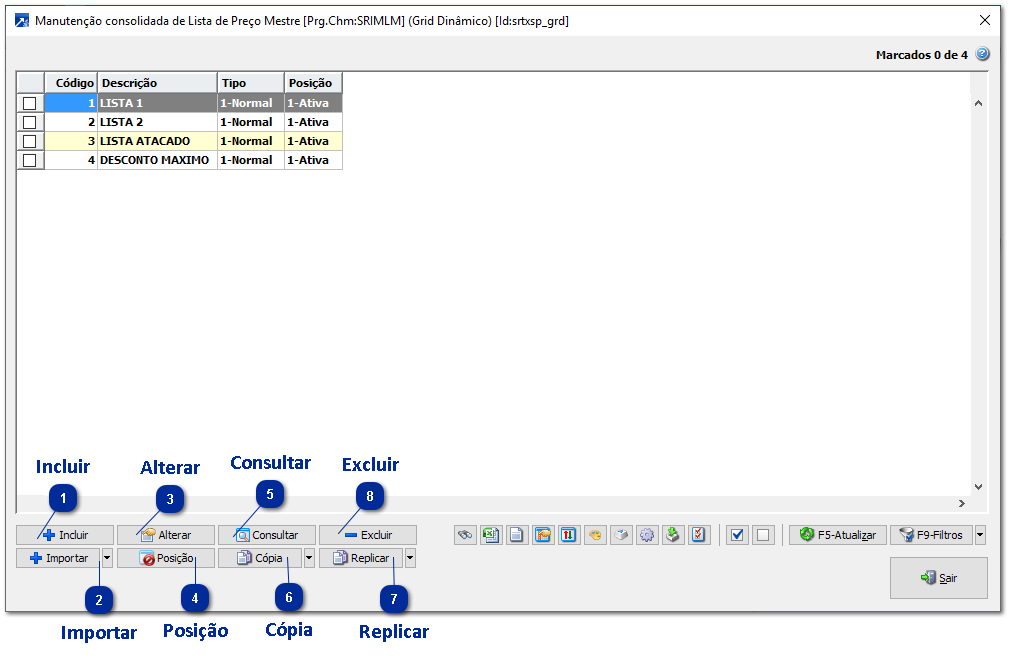Click the Alterar button
The image size is (1010, 661).
click(166, 535)
